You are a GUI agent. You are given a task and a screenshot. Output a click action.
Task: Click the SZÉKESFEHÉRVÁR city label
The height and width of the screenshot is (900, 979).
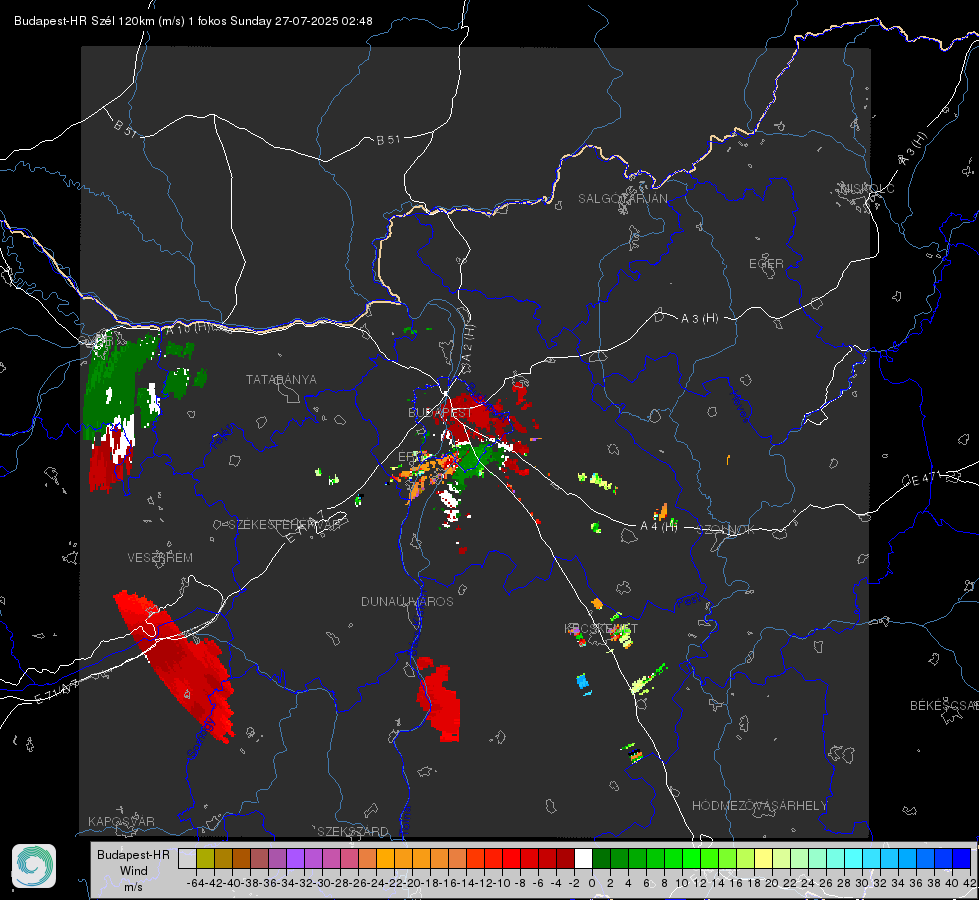pyautogui.click(x=287, y=525)
